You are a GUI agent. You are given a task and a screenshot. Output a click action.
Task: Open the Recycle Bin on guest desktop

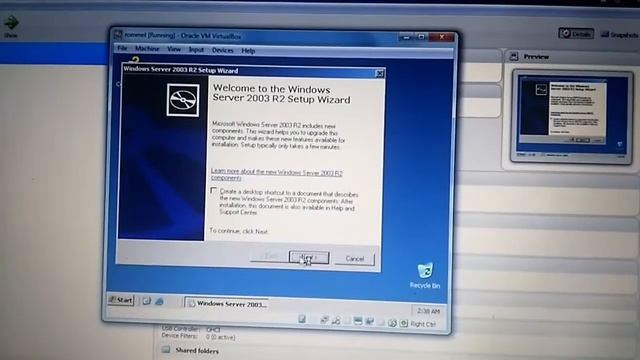coord(425,276)
